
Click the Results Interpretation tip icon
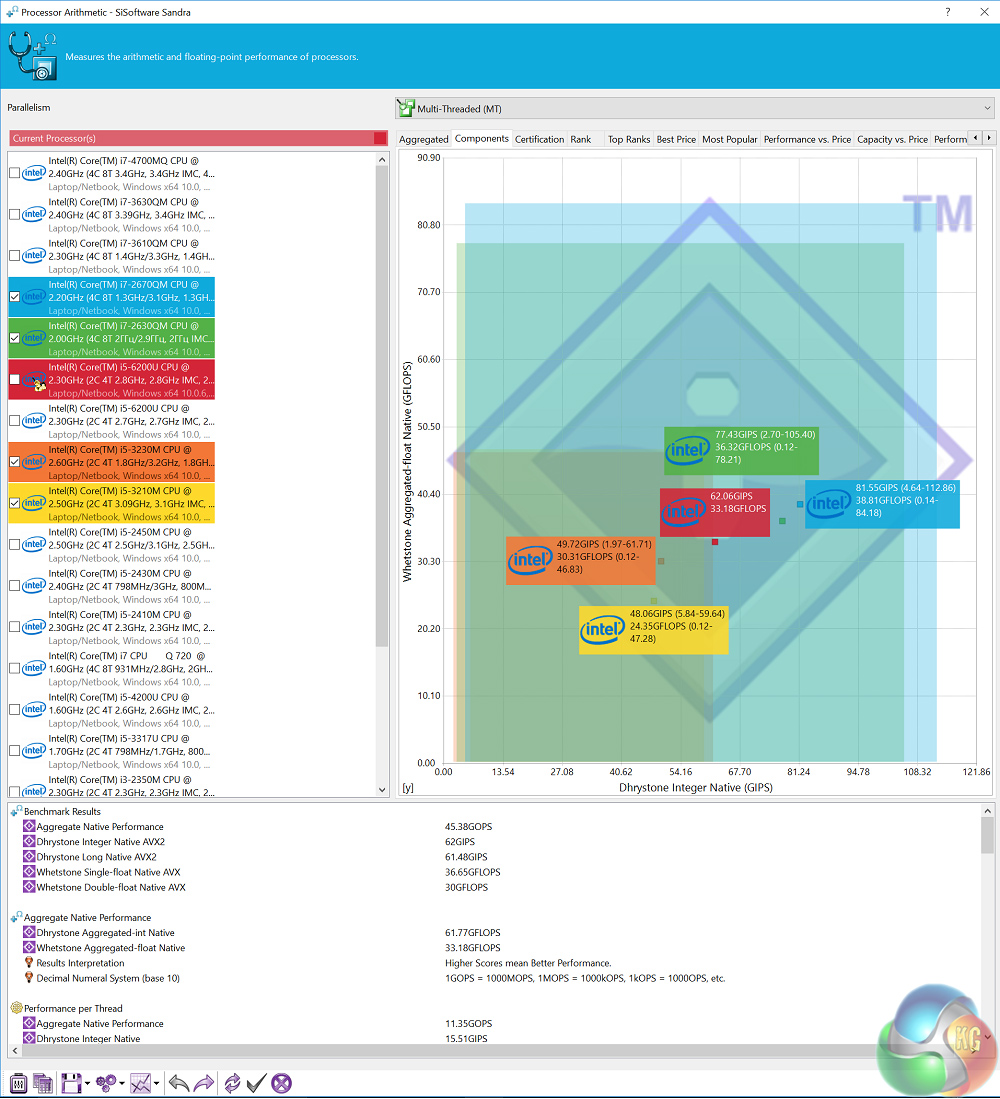pos(29,963)
